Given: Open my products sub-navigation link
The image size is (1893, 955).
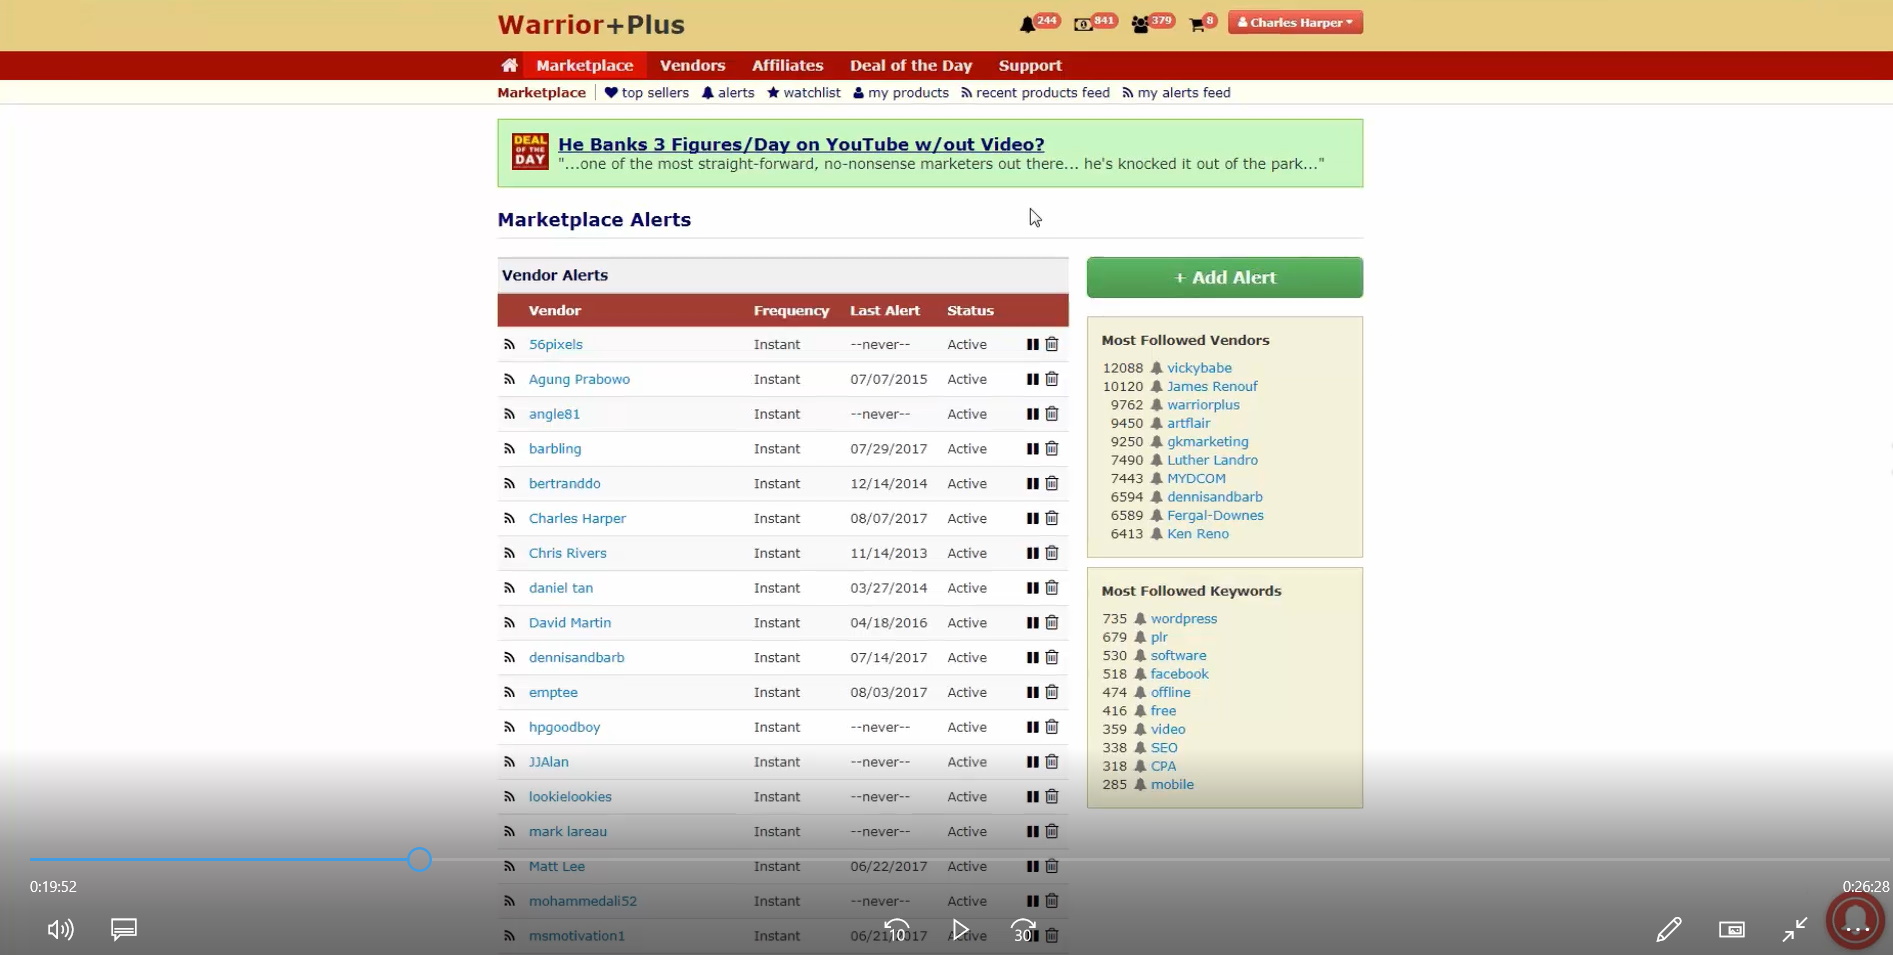Looking at the screenshot, I should [x=901, y=92].
